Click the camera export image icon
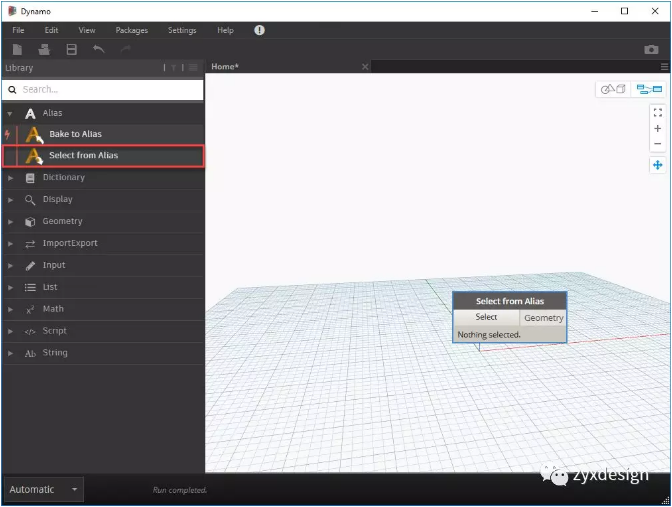 (651, 49)
